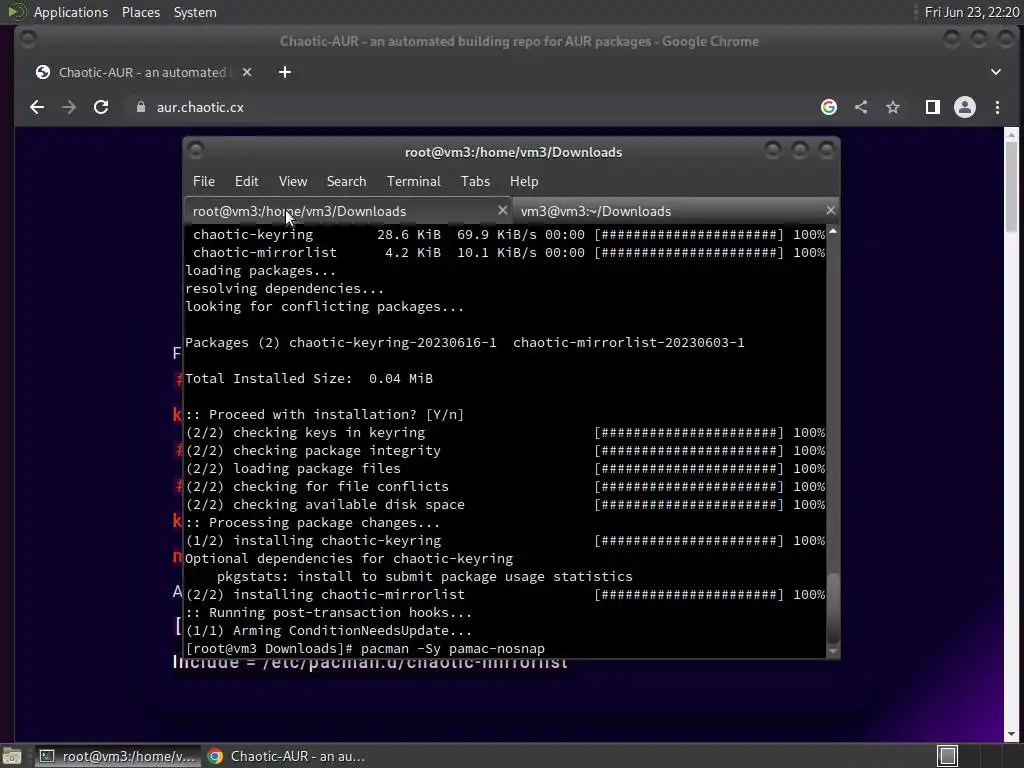Click the browser page scrollbar thumb

tap(1011, 186)
